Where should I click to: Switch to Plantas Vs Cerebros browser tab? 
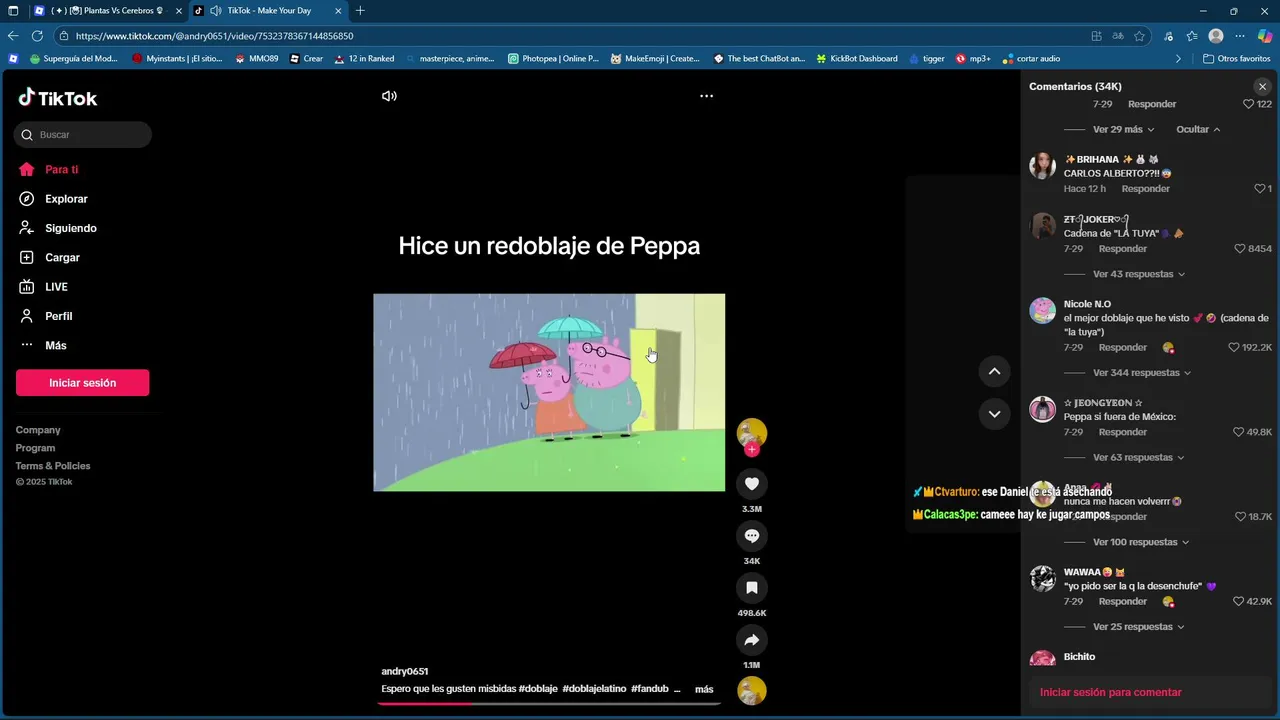[x=106, y=11]
